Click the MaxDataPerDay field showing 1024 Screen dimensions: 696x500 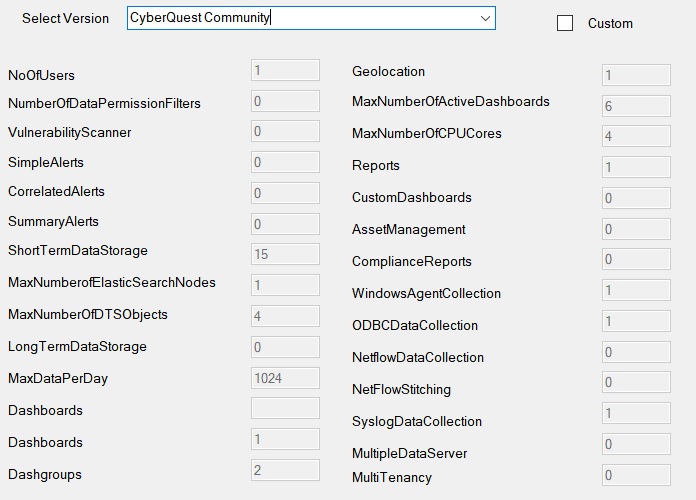[x=285, y=378]
